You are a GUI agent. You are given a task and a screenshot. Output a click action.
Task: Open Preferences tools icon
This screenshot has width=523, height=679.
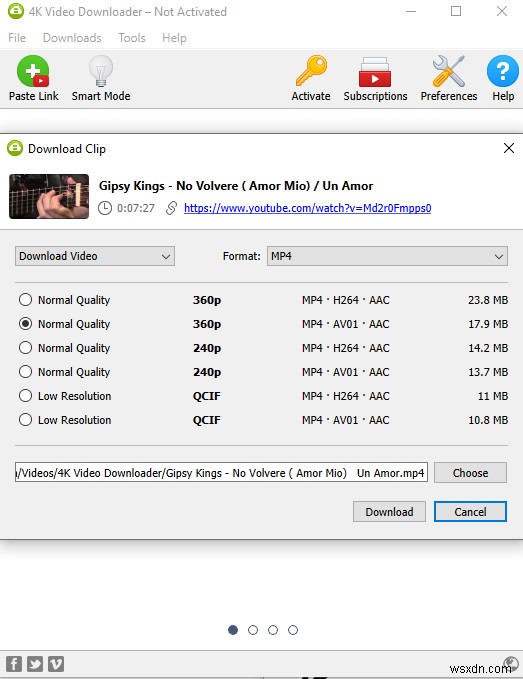[449, 71]
